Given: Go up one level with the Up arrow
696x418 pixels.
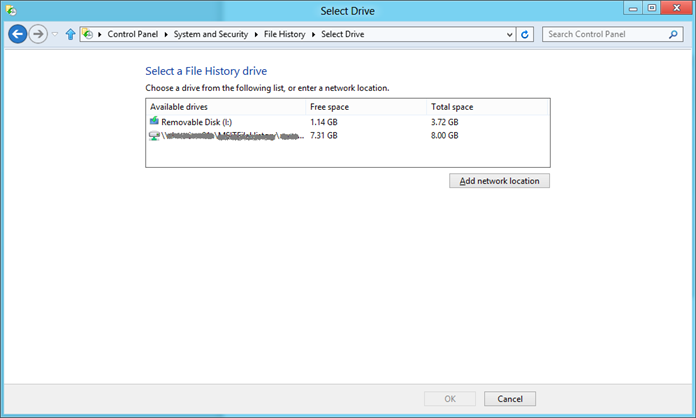Looking at the screenshot, I should point(70,34).
